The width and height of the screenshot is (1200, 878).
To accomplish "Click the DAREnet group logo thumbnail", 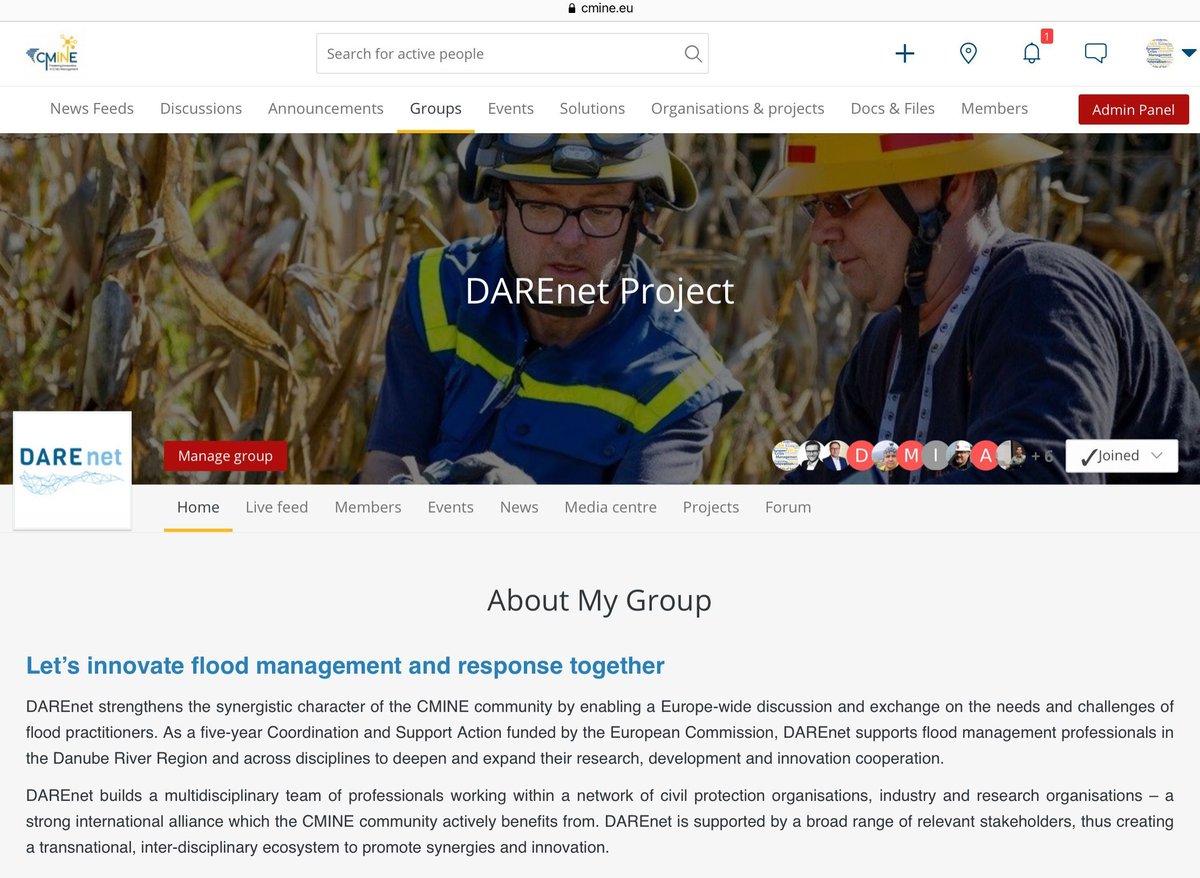I will (72, 470).
